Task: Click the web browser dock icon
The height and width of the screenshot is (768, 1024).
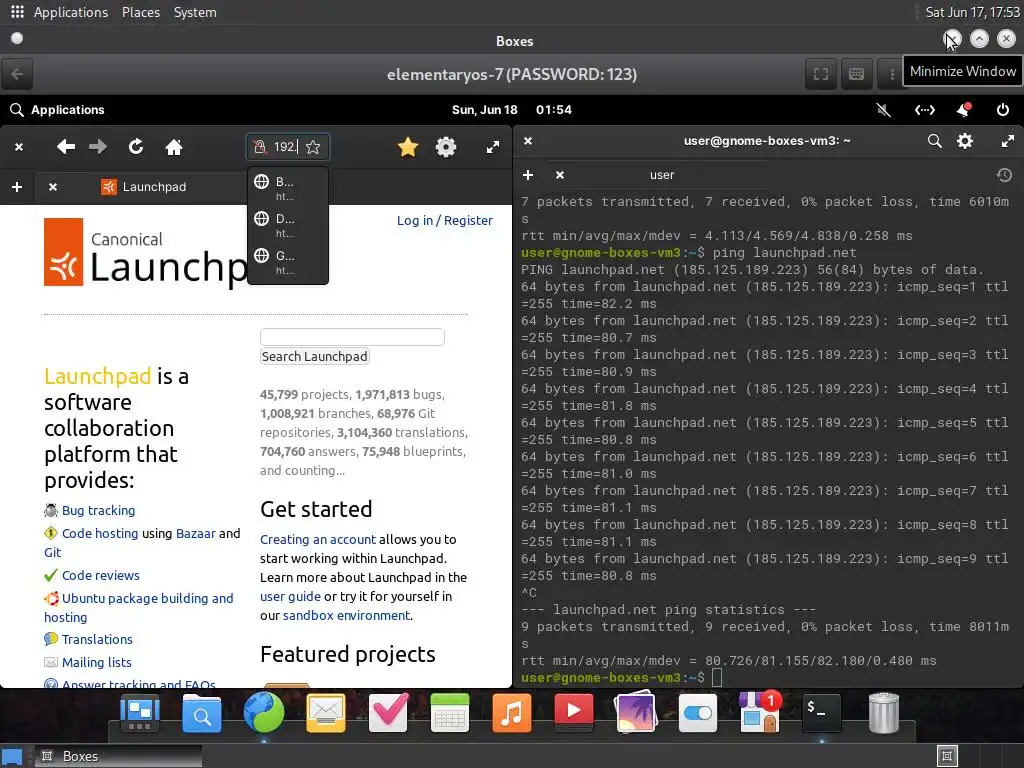Action: [264, 712]
